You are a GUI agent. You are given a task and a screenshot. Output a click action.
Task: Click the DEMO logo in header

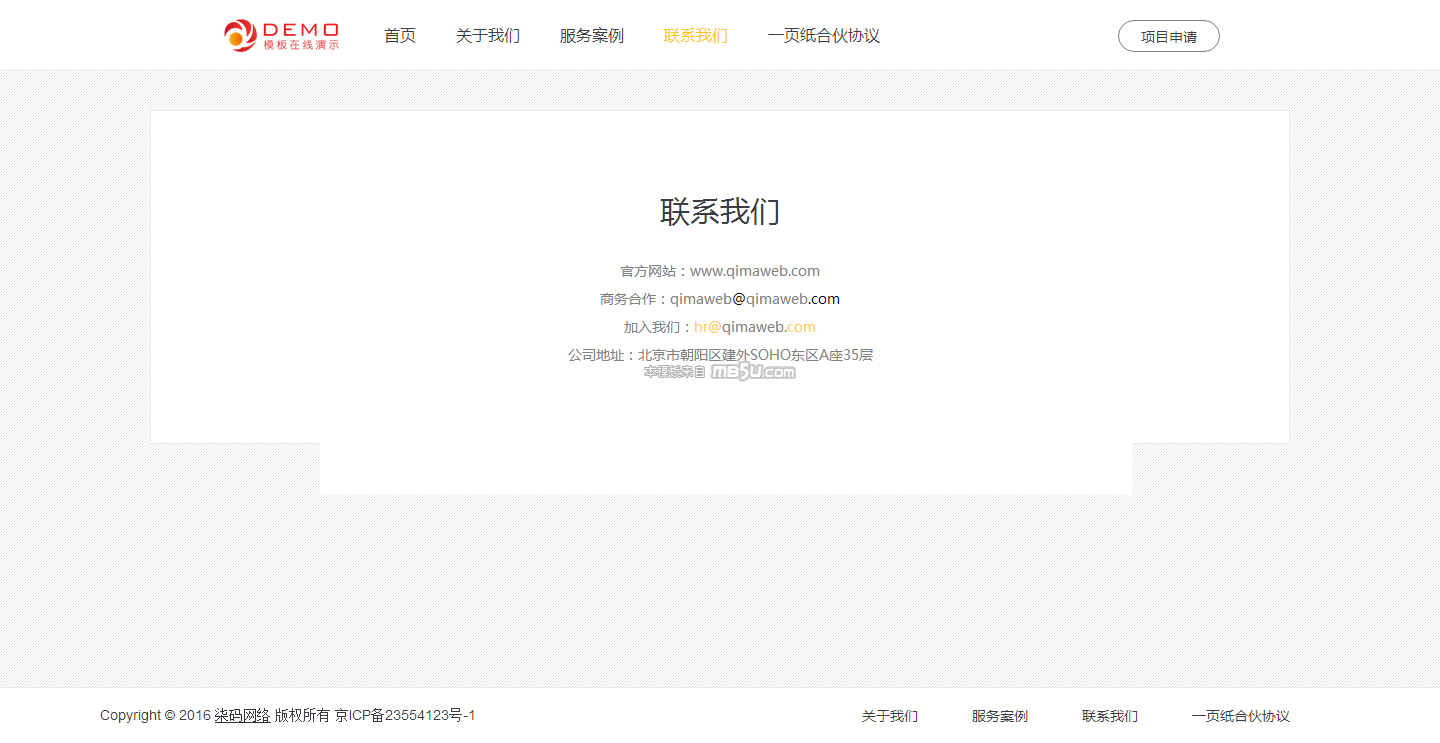click(x=281, y=36)
